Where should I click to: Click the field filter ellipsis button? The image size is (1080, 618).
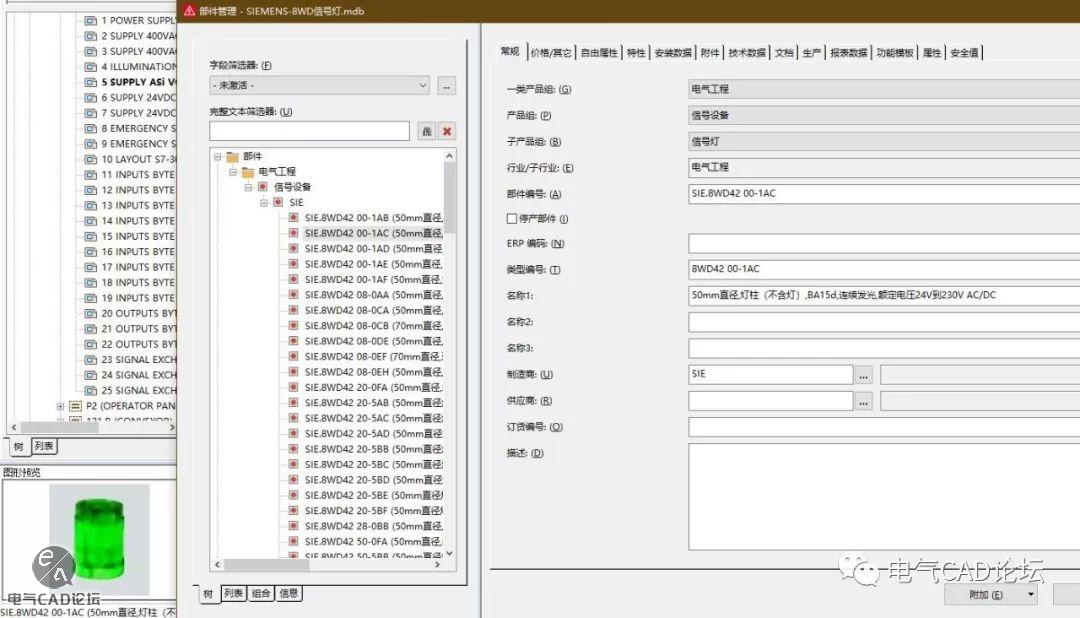coord(446,86)
